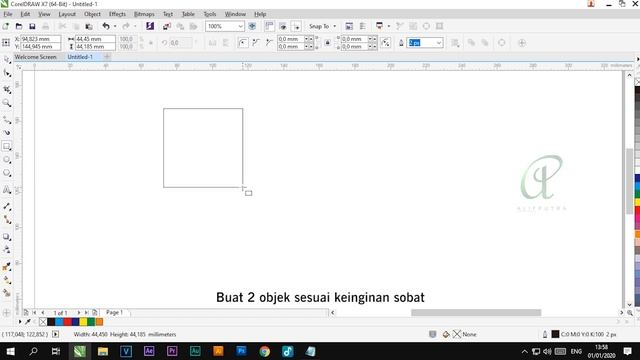Toggle the Show guidelines button

pos(296,26)
